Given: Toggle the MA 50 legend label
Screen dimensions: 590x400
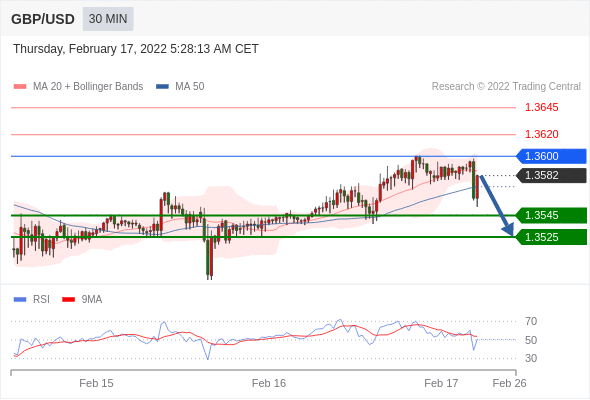Looking at the screenshot, I should [x=190, y=87].
